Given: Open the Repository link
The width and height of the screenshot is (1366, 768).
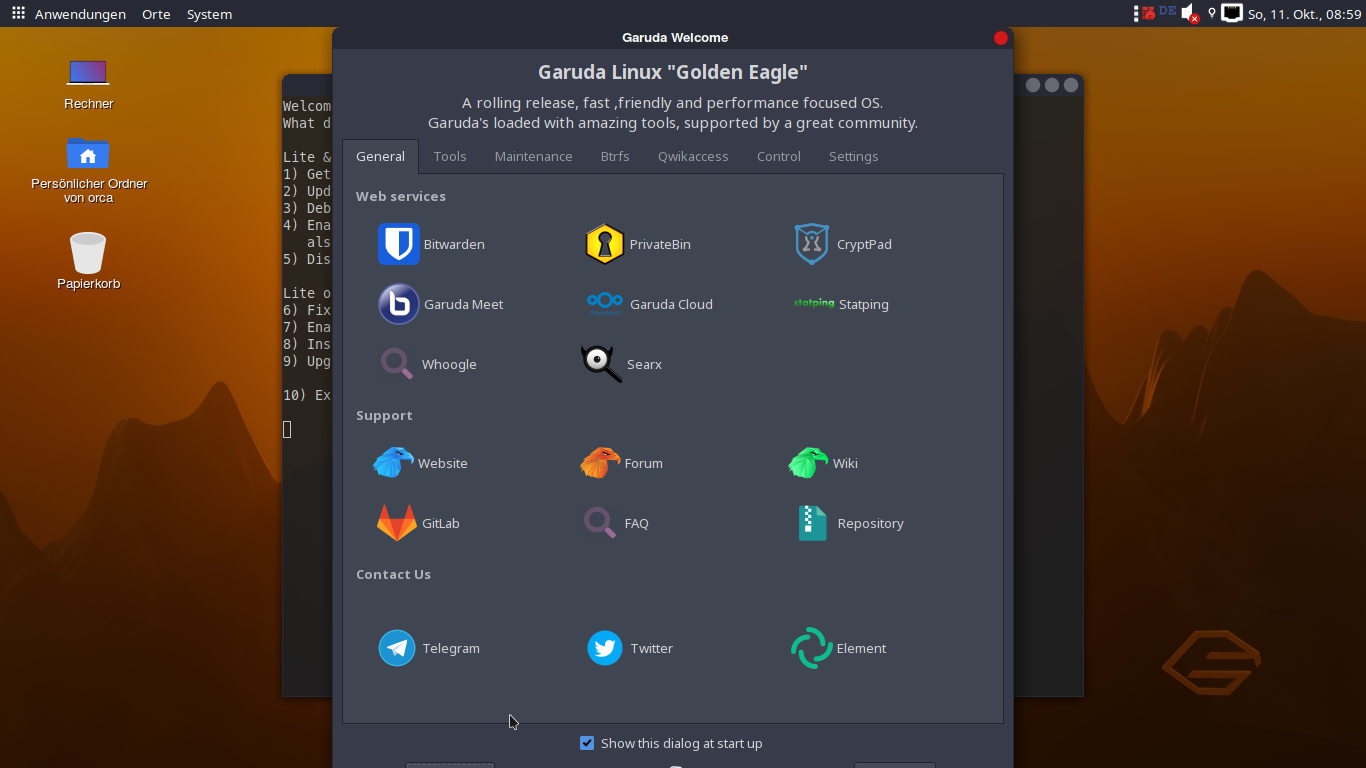Looking at the screenshot, I should pyautogui.click(x=850, y=523).
